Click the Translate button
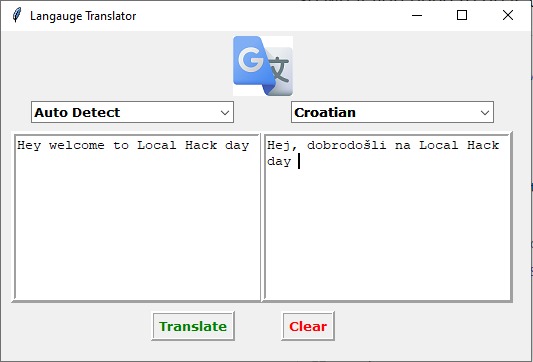This screenshot has width=533, height=362. [193, 326]
